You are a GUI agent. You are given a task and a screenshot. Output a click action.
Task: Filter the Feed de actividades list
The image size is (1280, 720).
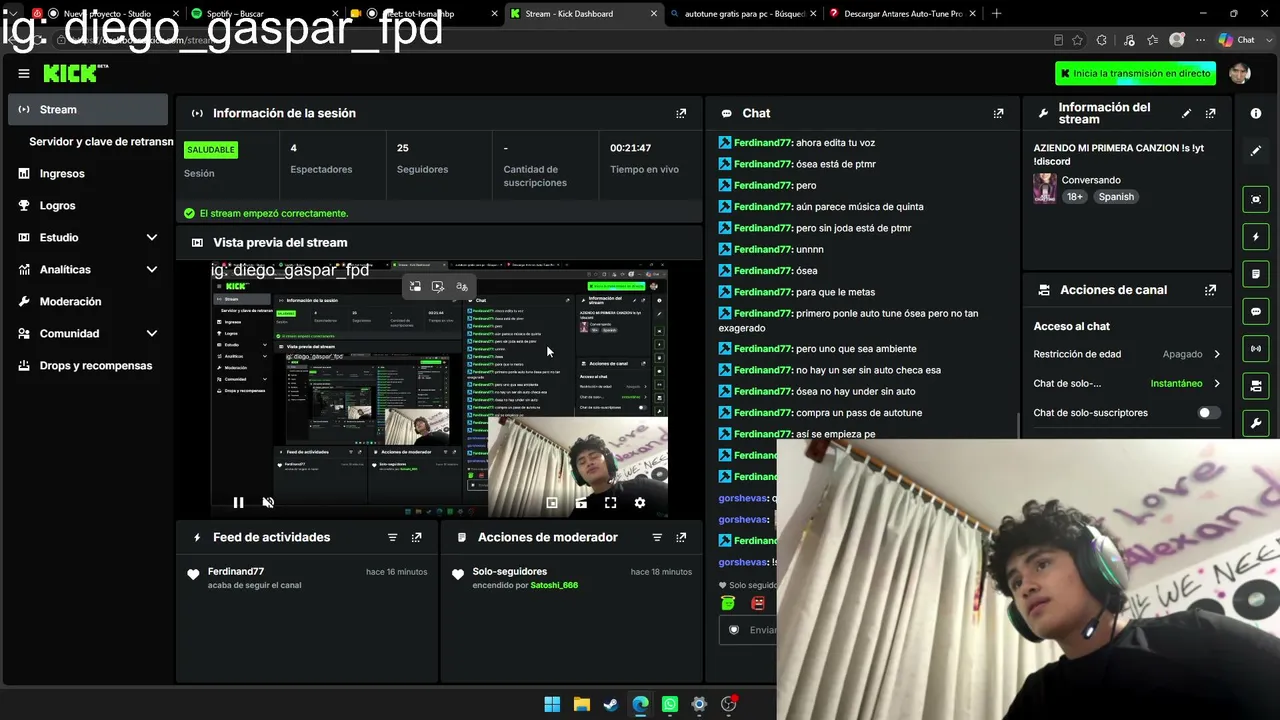pos(393,537)
